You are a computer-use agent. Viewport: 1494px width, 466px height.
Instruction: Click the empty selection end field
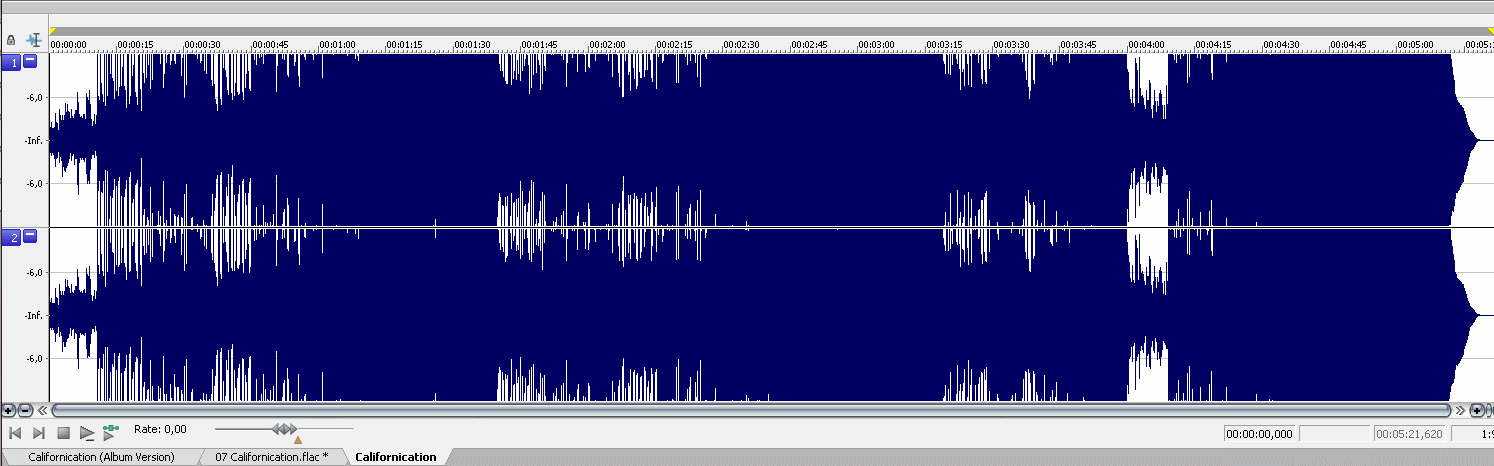1334,434
